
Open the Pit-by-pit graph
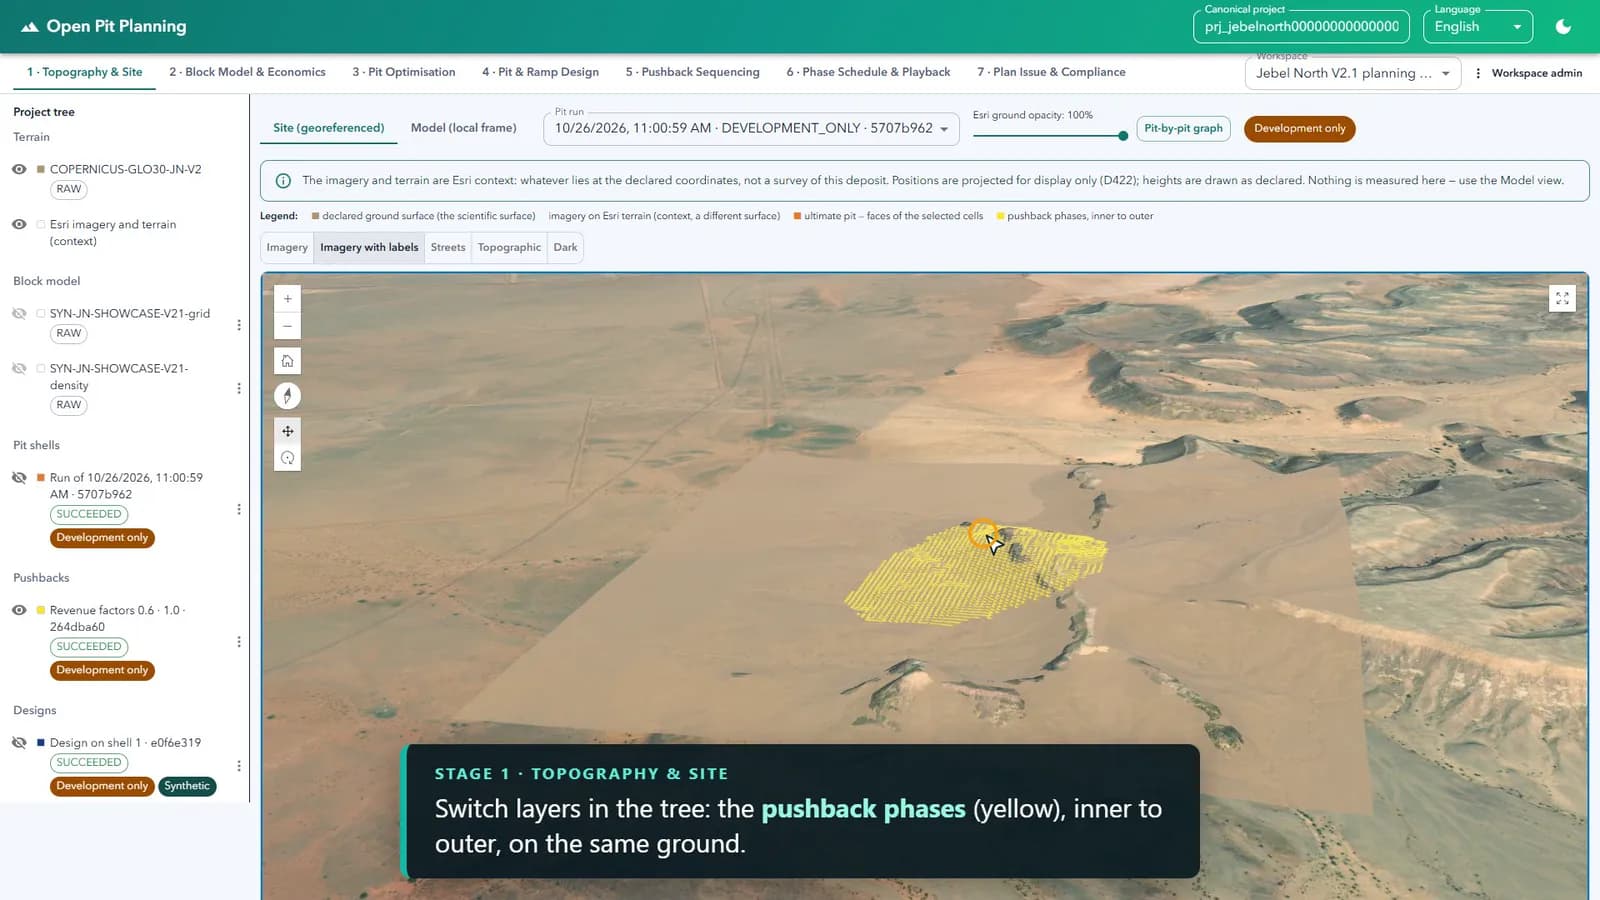tap(1183, 128)
